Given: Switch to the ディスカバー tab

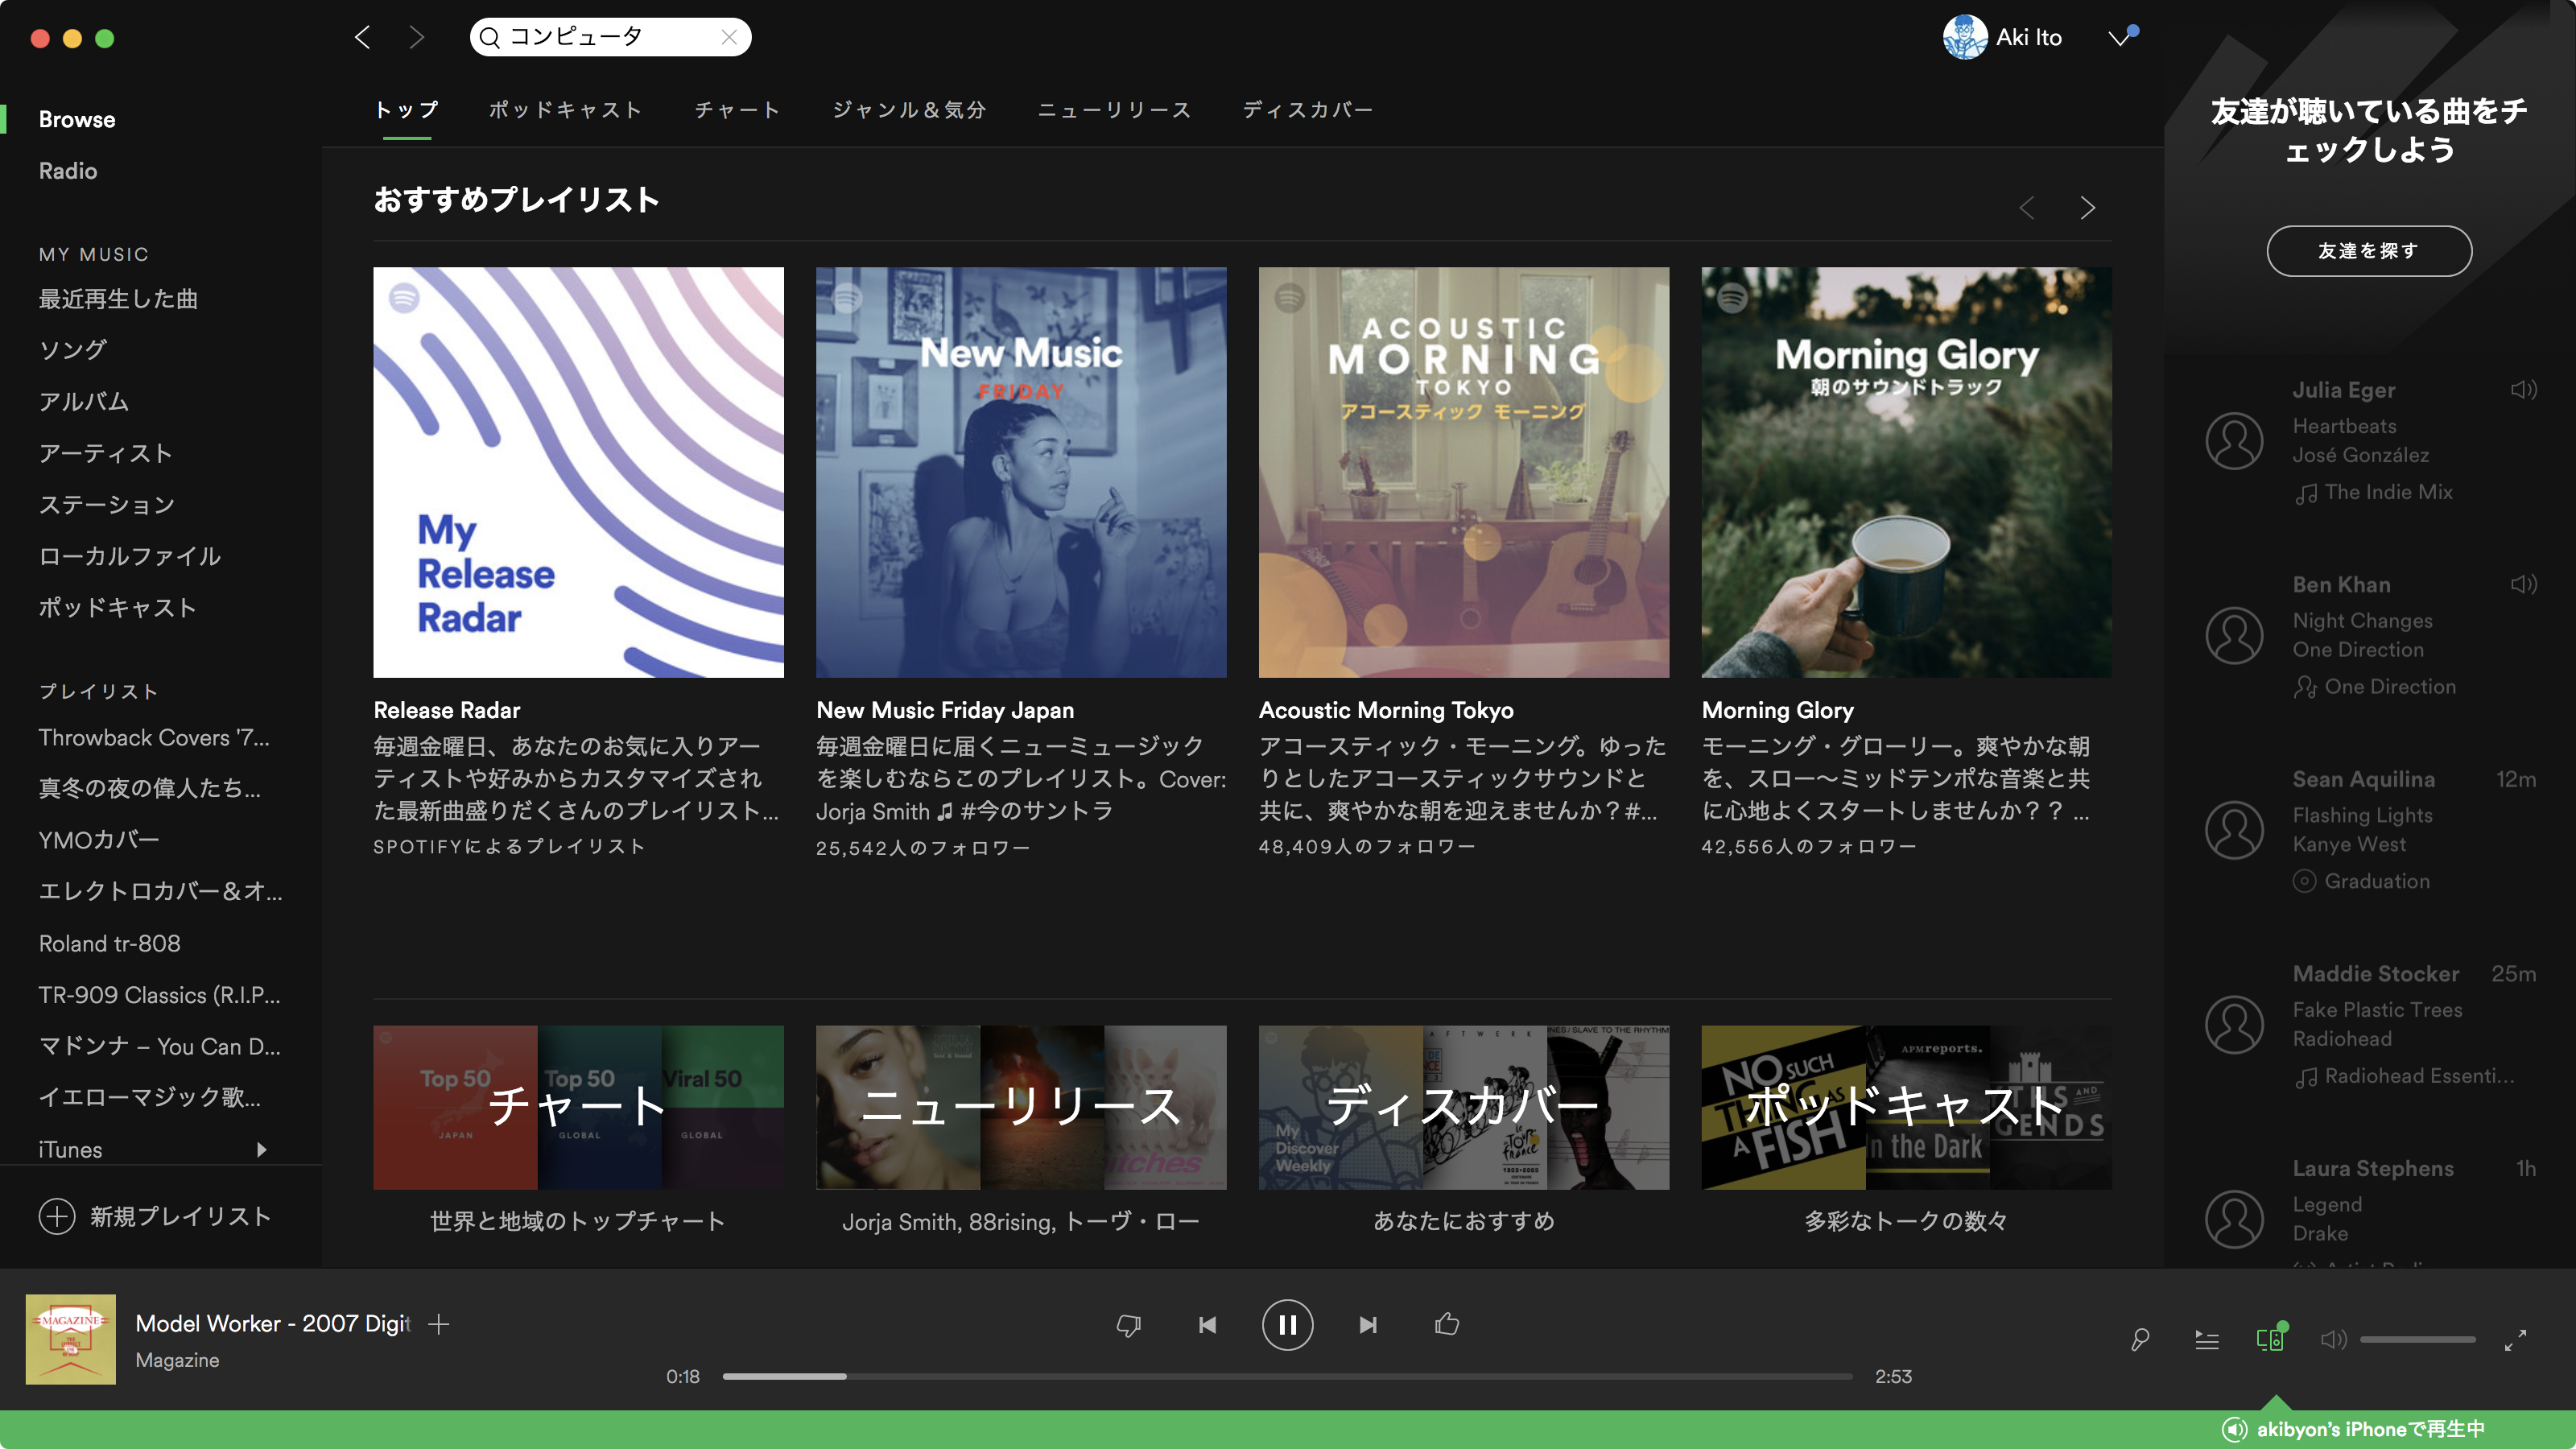Looking at the screenshot, I should coord(1308,110).
